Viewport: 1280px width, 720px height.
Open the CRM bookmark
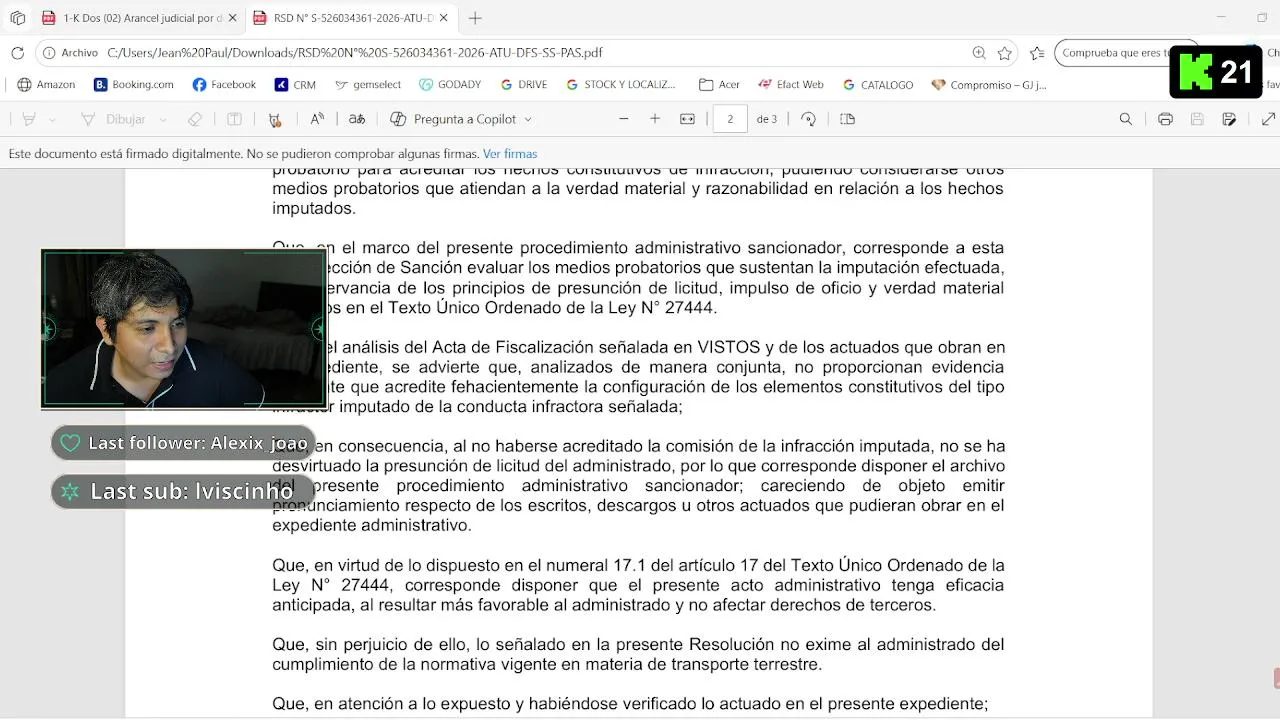296,85
